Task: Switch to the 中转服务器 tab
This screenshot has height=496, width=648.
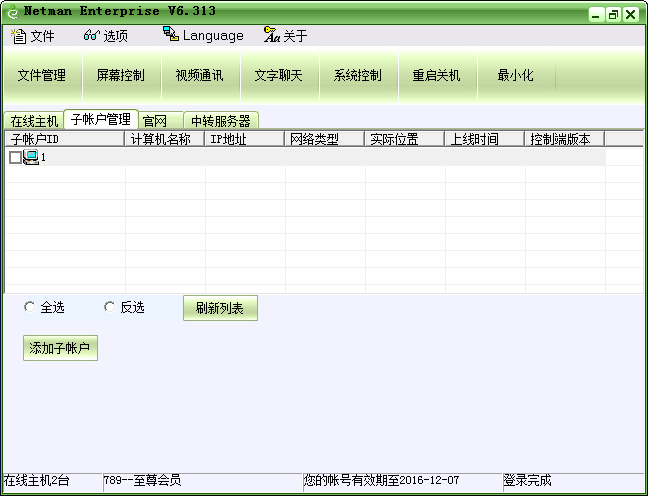Action: click(221, 121)
